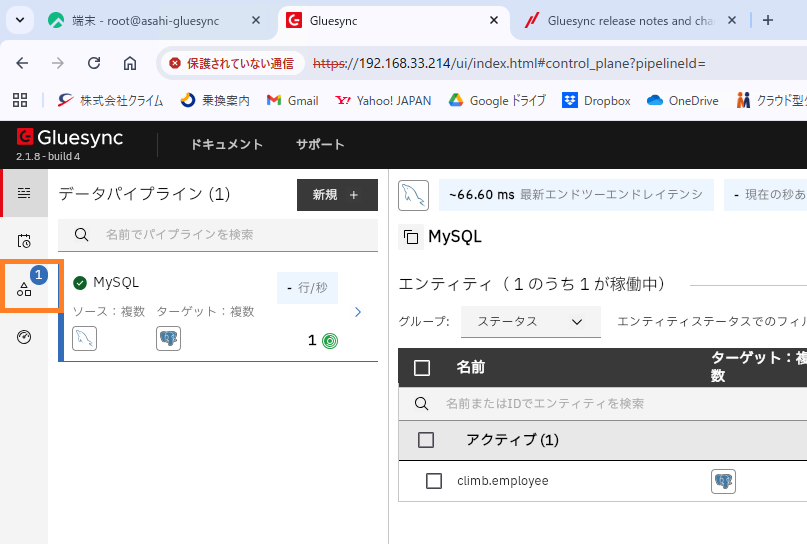Open the ドキュメント menu
807x544 pixels.
(226, 144)
